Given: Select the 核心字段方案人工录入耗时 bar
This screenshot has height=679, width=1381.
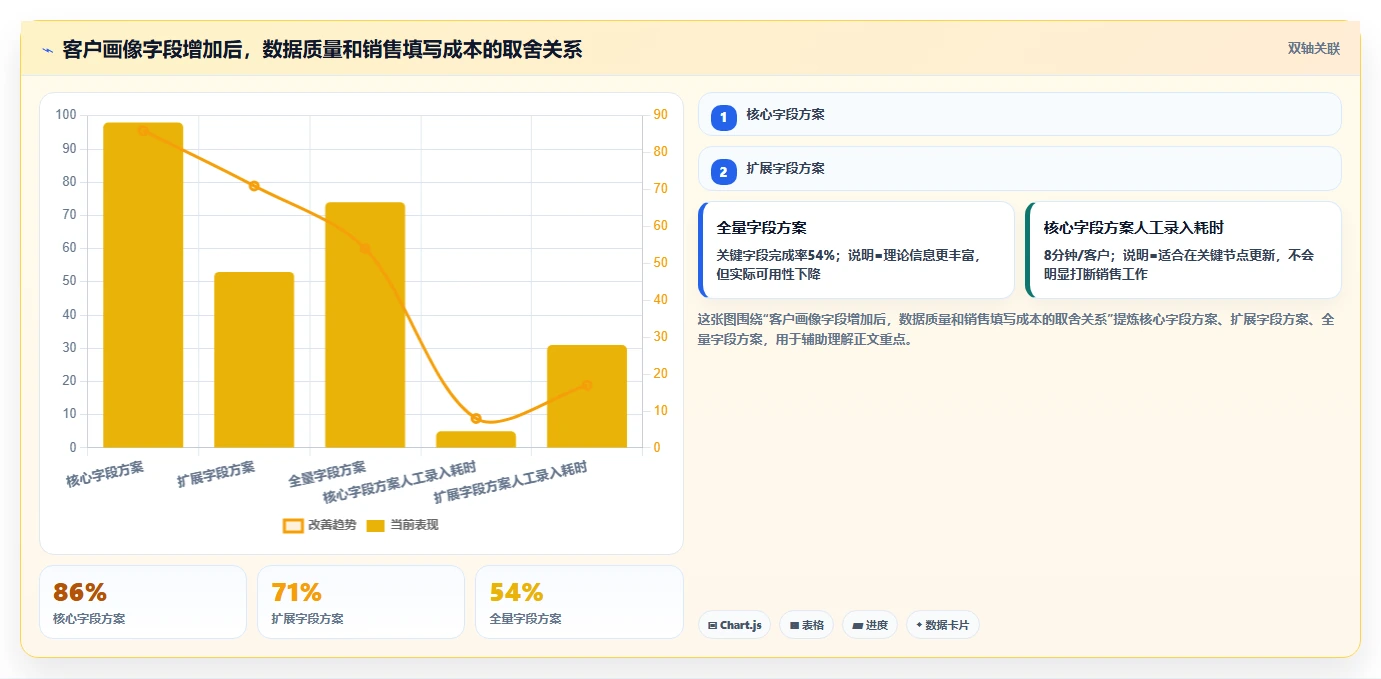Looking at the screenshot, I should tap(476, 439).
